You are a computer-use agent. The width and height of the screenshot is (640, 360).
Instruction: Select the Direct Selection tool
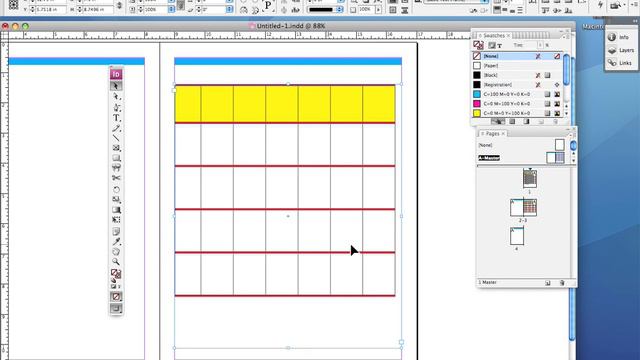(116, 97)
